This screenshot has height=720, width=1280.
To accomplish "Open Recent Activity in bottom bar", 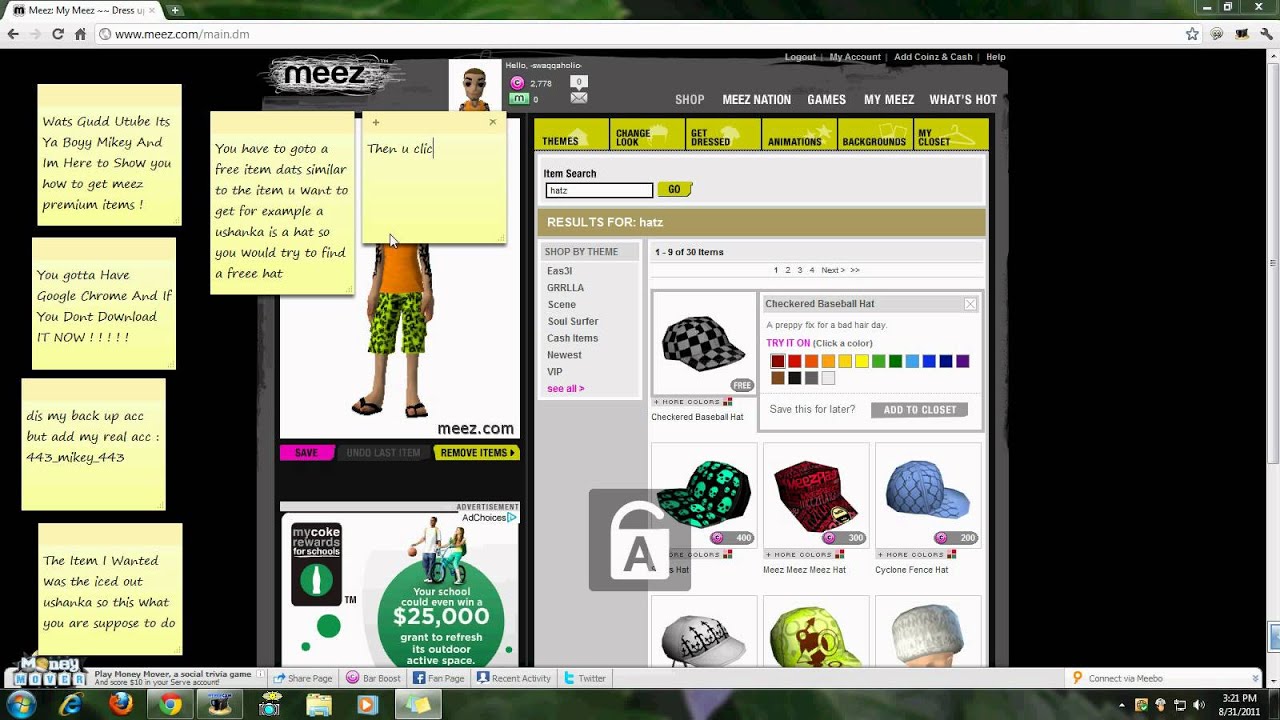I will tap(514, 678).
